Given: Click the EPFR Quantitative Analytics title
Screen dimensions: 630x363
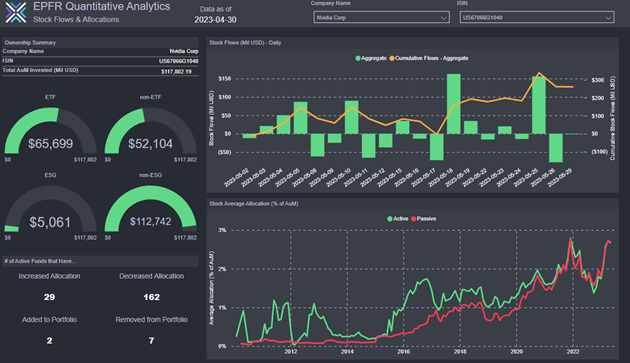Looking at the screenshot, I should 102,6.
